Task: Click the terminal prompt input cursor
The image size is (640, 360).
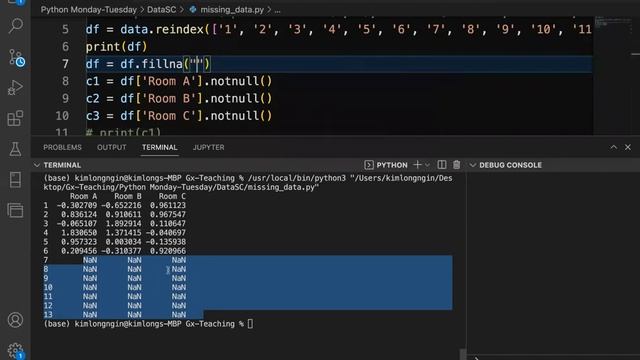Action: coord(250,324)
